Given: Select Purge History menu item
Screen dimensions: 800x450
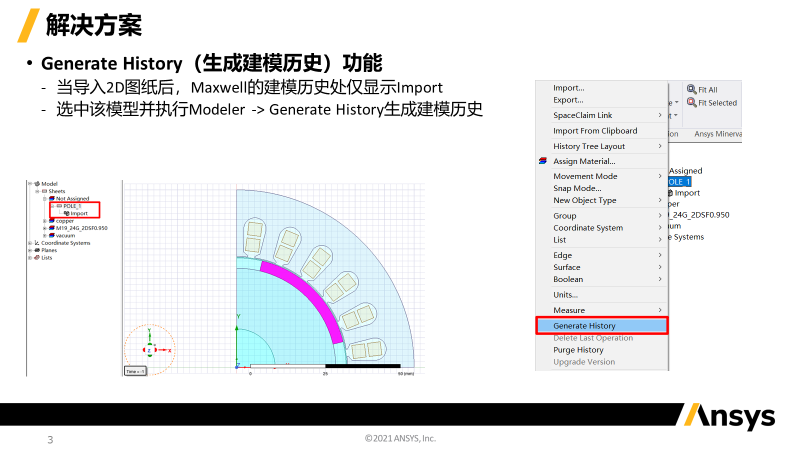Looking at the screenshot, I should (x=578, y=350).
